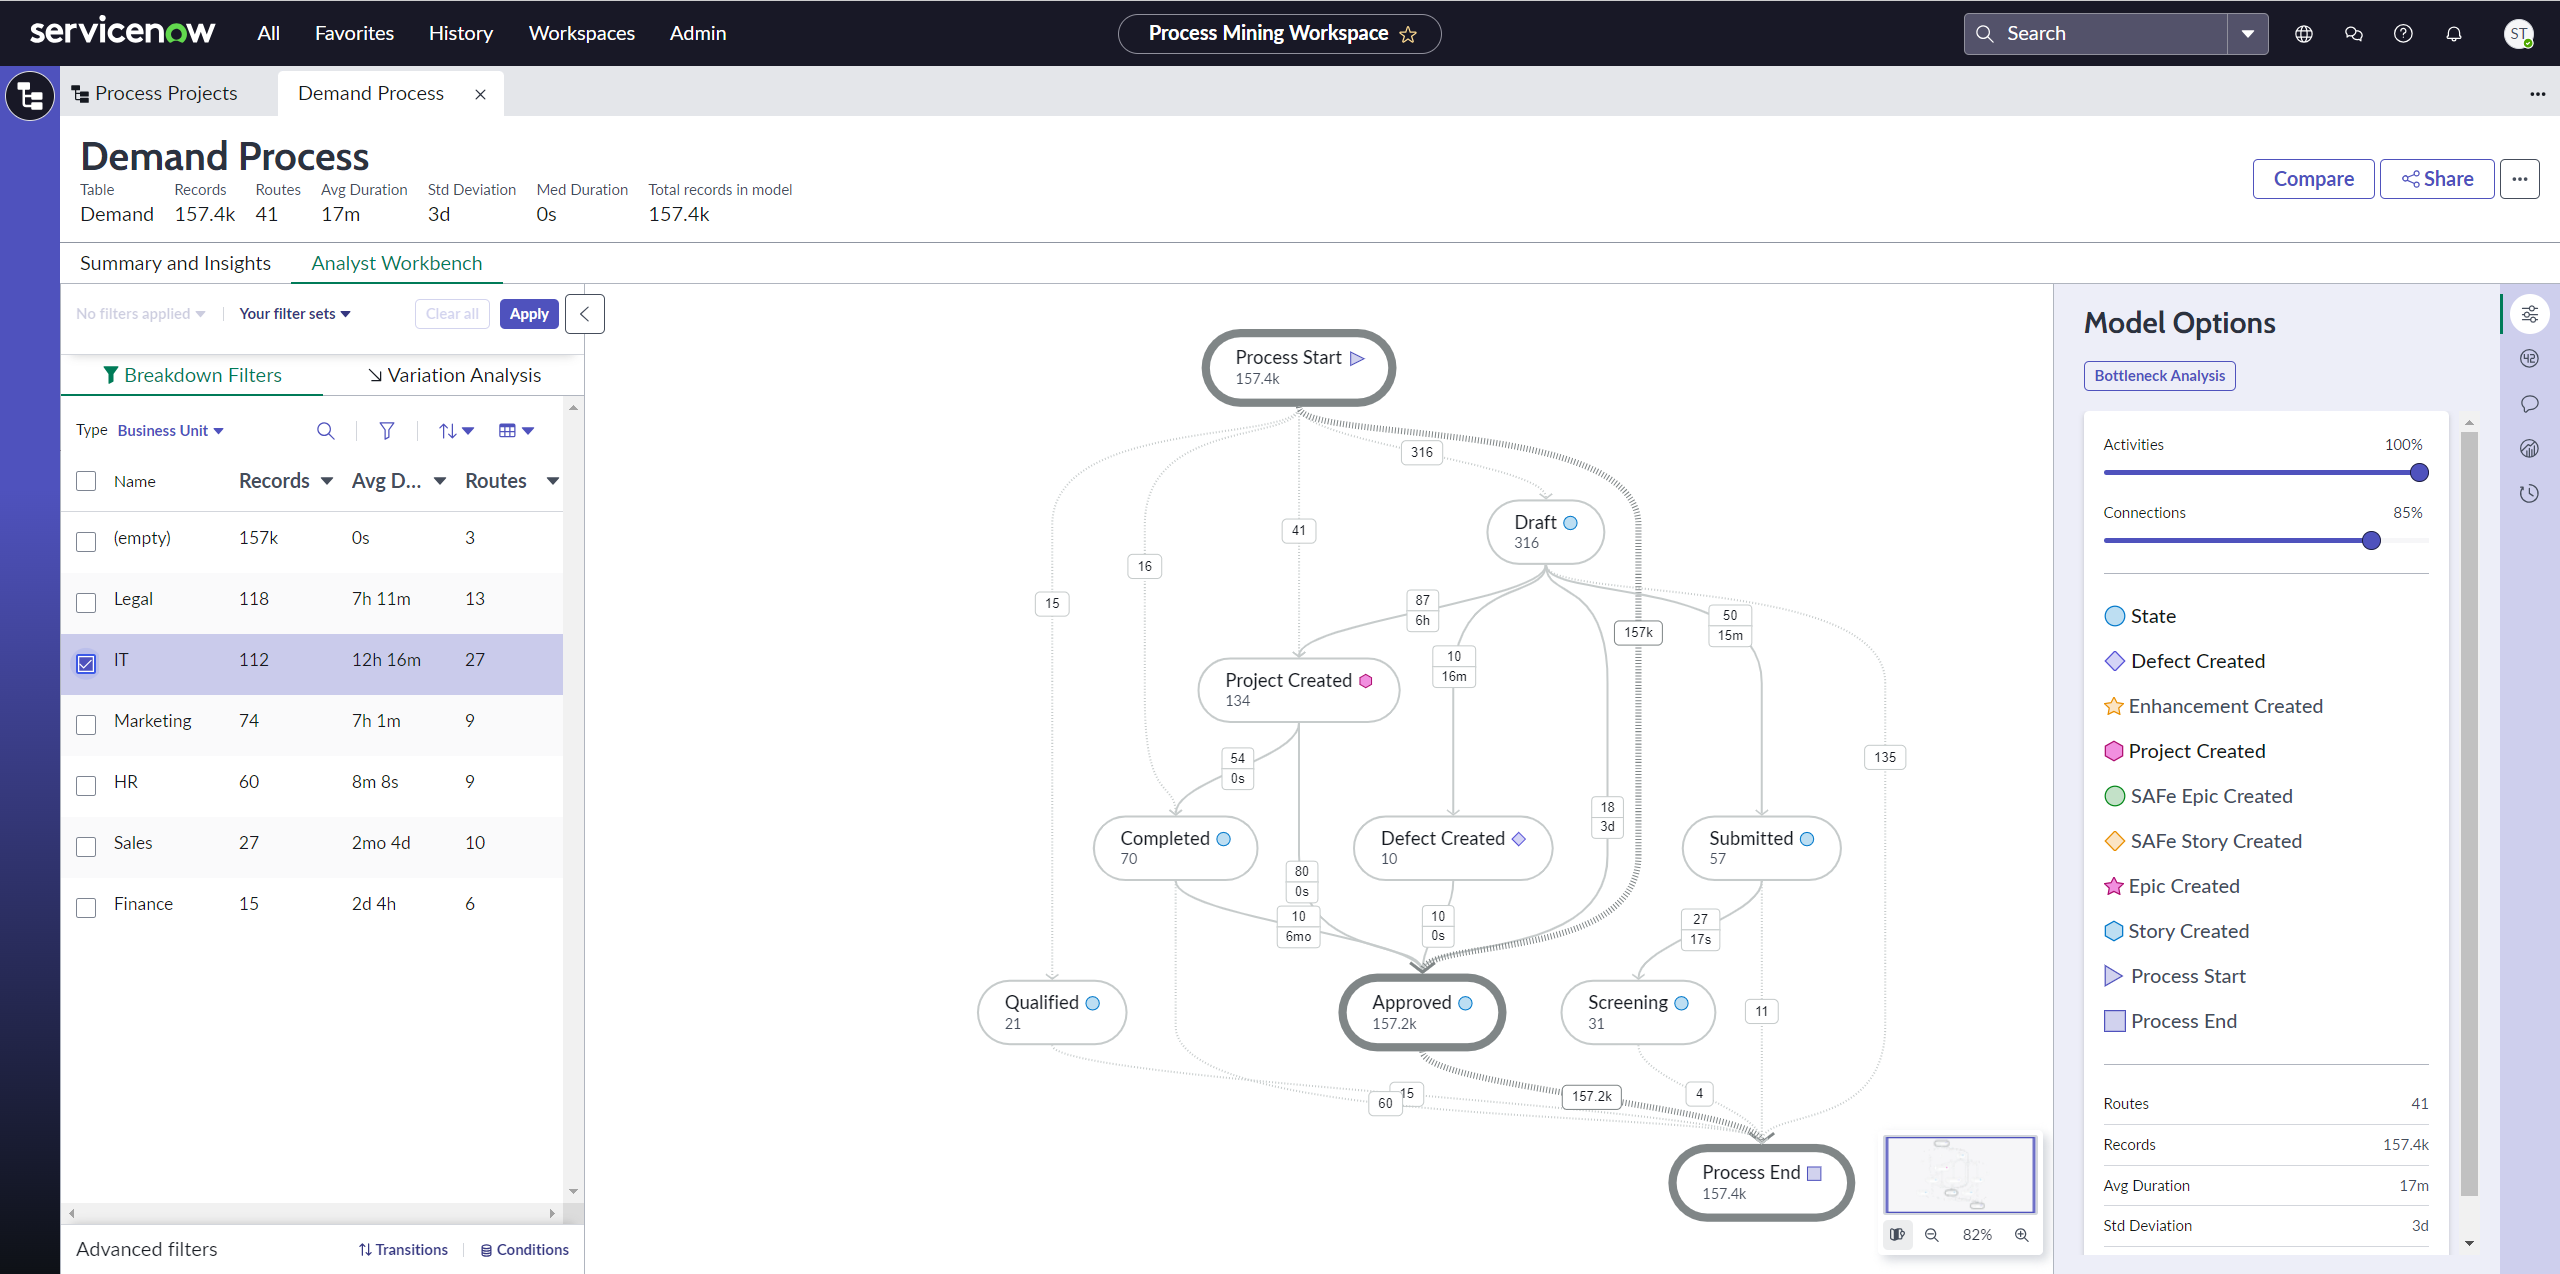The height and width of the screenshot is (1274, 2560).
Task: Uncheck the IT business unit checkbox
Action: (87, 663)
